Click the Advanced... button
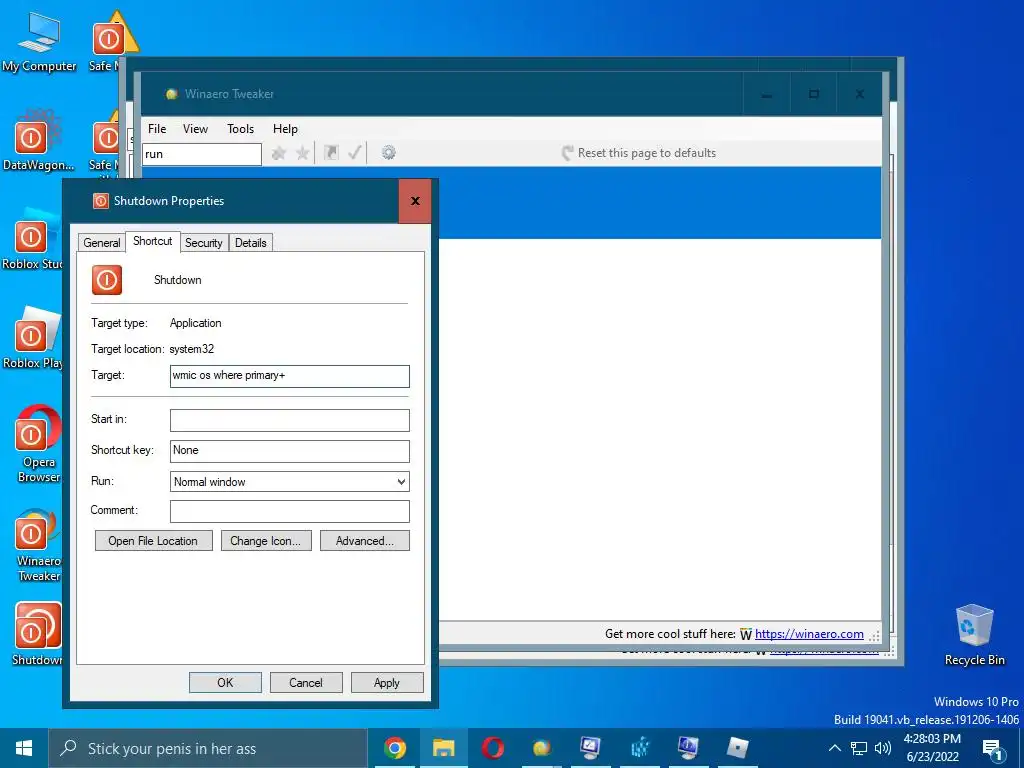1024x768 pixels. tap(364, 541)
